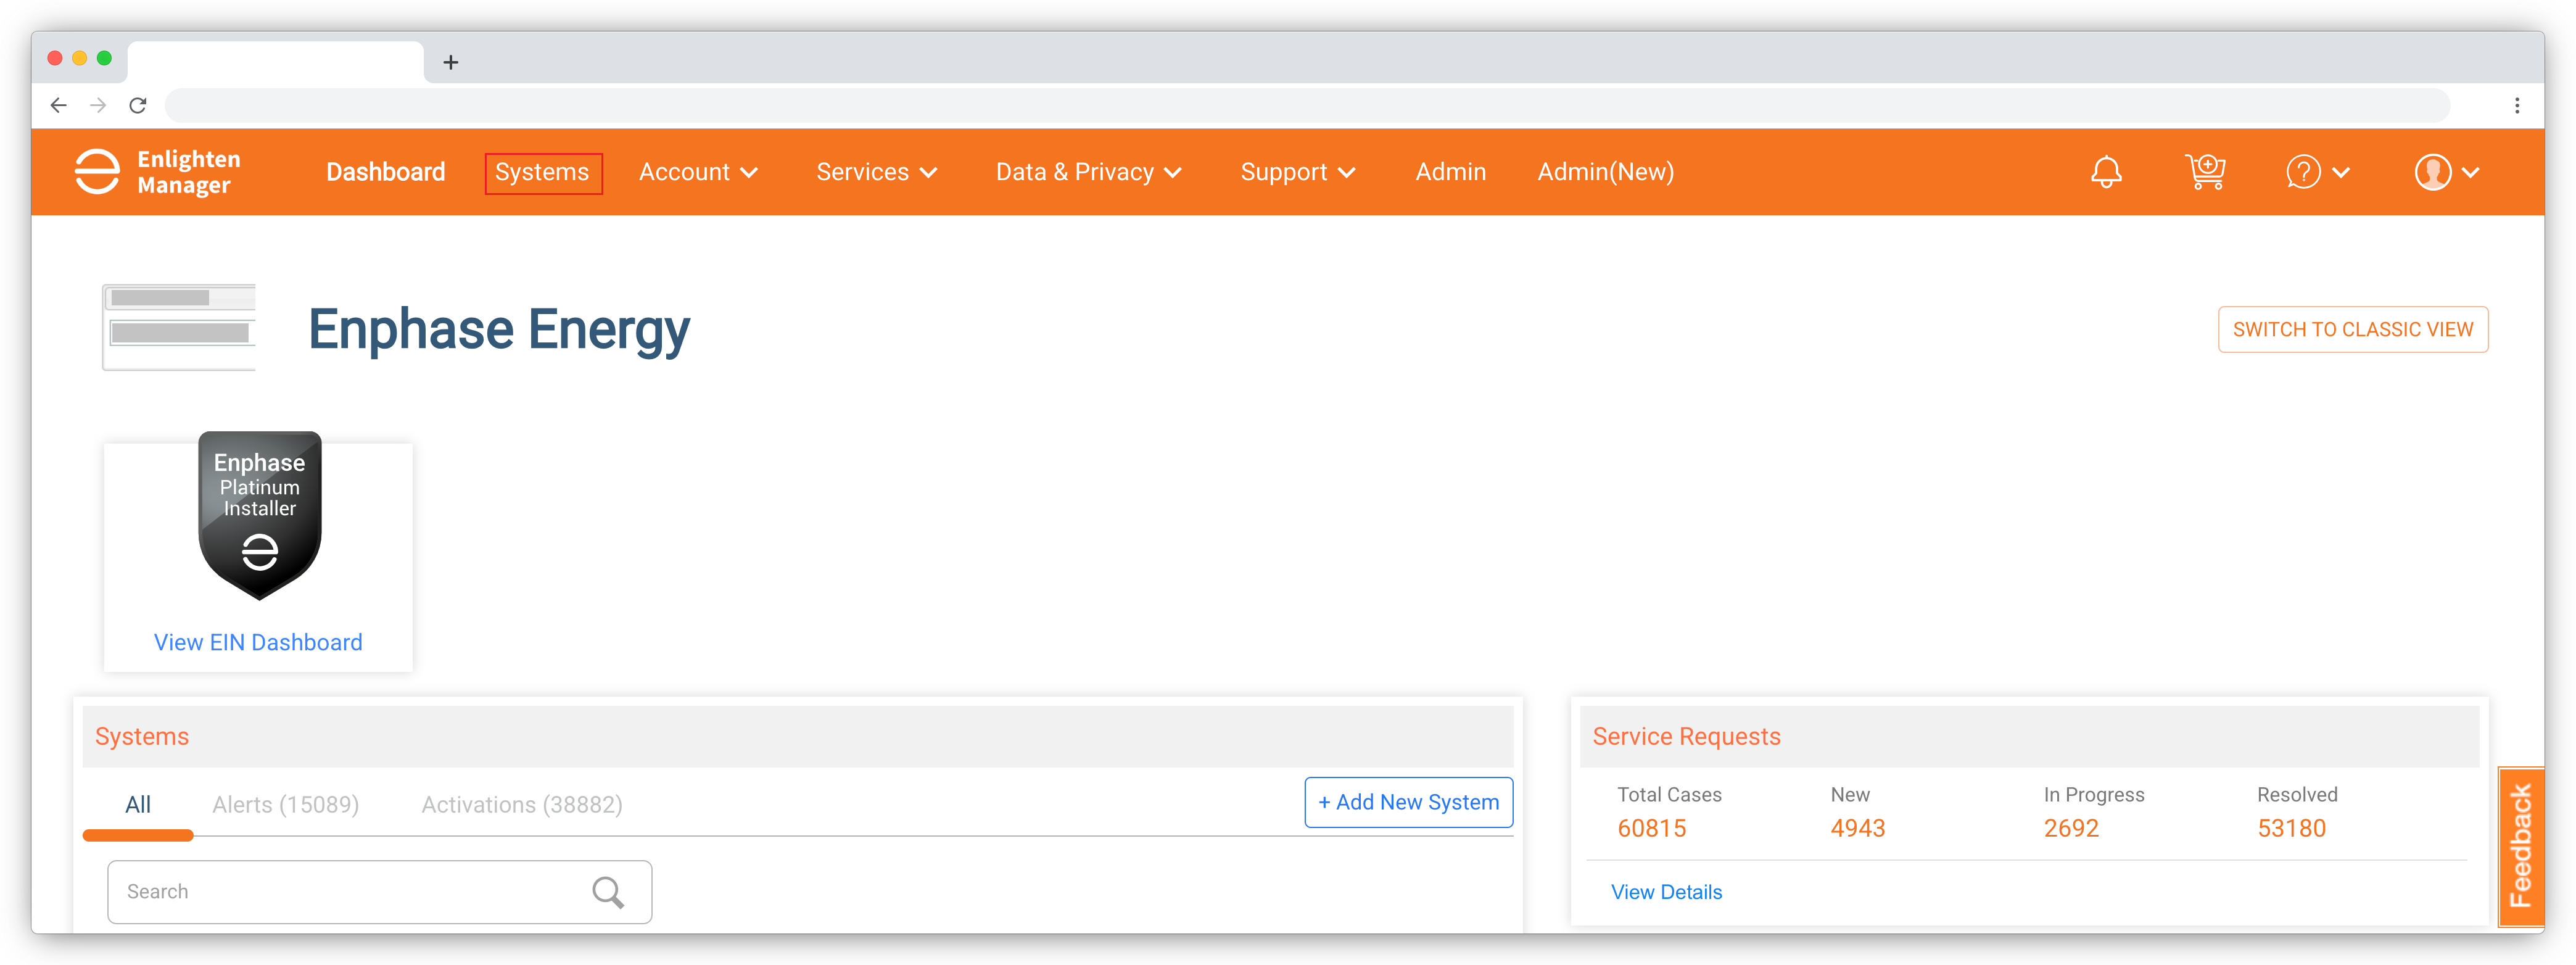2576x965 pixels.
Task: Switch to the Activations (38882) tab
Action: [x=522, y=805]
